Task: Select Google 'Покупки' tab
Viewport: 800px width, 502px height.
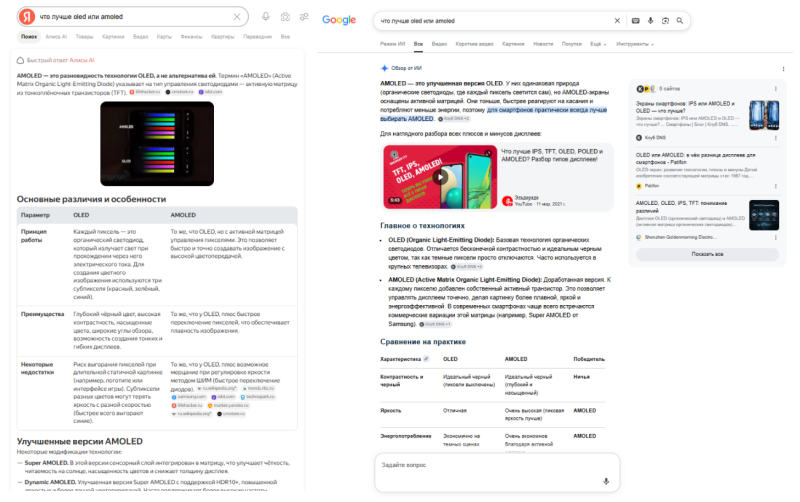Action: 572,44
